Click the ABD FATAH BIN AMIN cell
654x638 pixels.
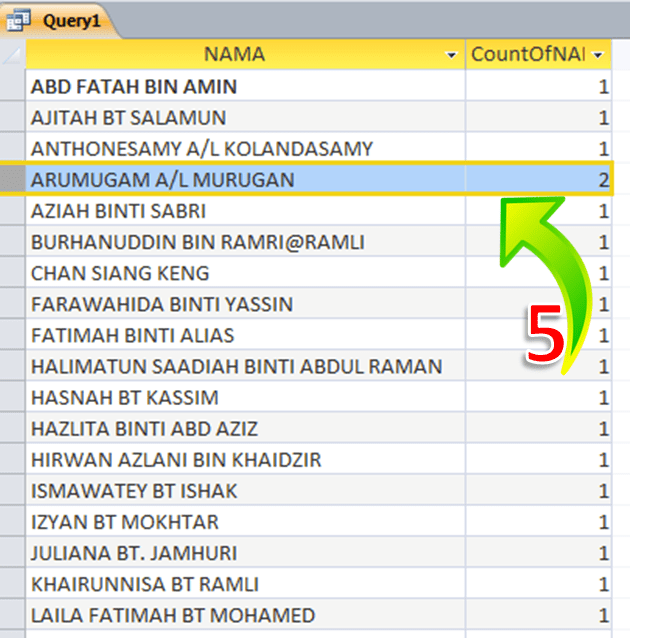[134, 87]
